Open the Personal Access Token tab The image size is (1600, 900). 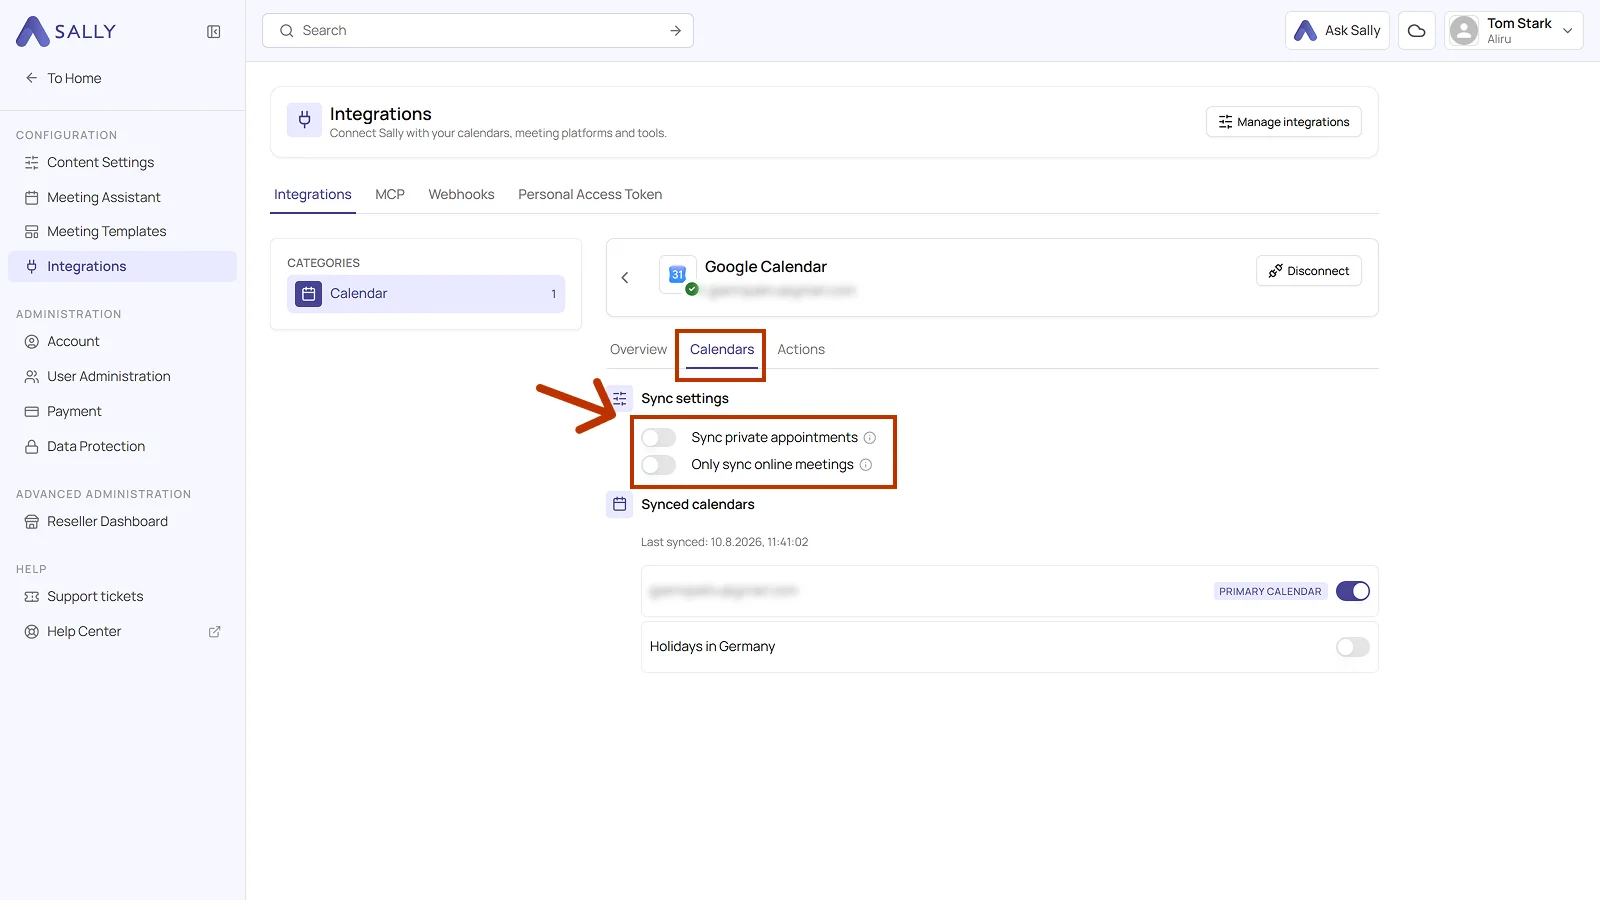[x=590, y=195]
